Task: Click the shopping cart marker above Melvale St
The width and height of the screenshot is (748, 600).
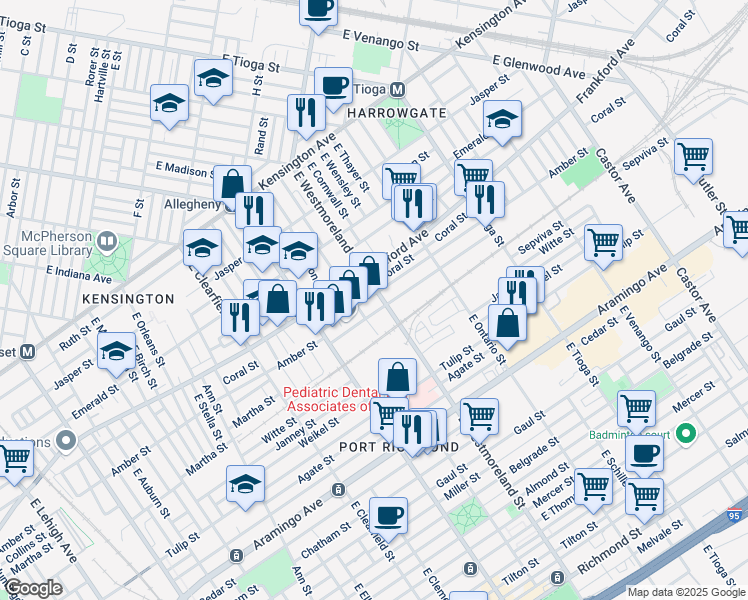Action: pos(644,497)
